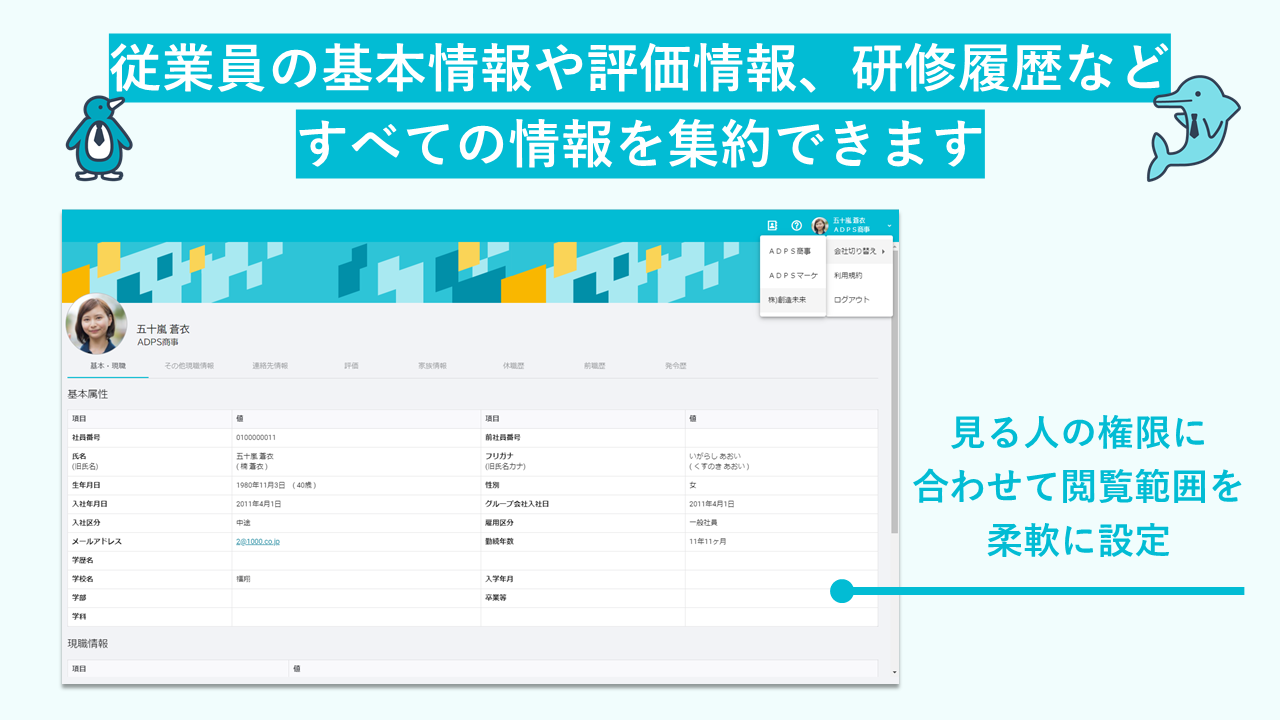Switch to the その他現職情報 tab
Image resolution: width=1280 pixels, height=720 pixels.
click(189, 366)
